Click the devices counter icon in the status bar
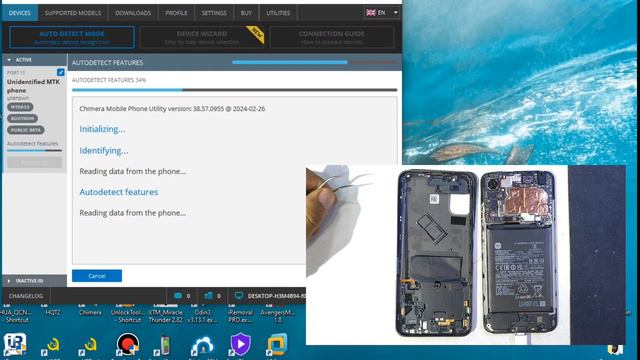The width and height of the screenshot is (640, 360). (208, 296)
